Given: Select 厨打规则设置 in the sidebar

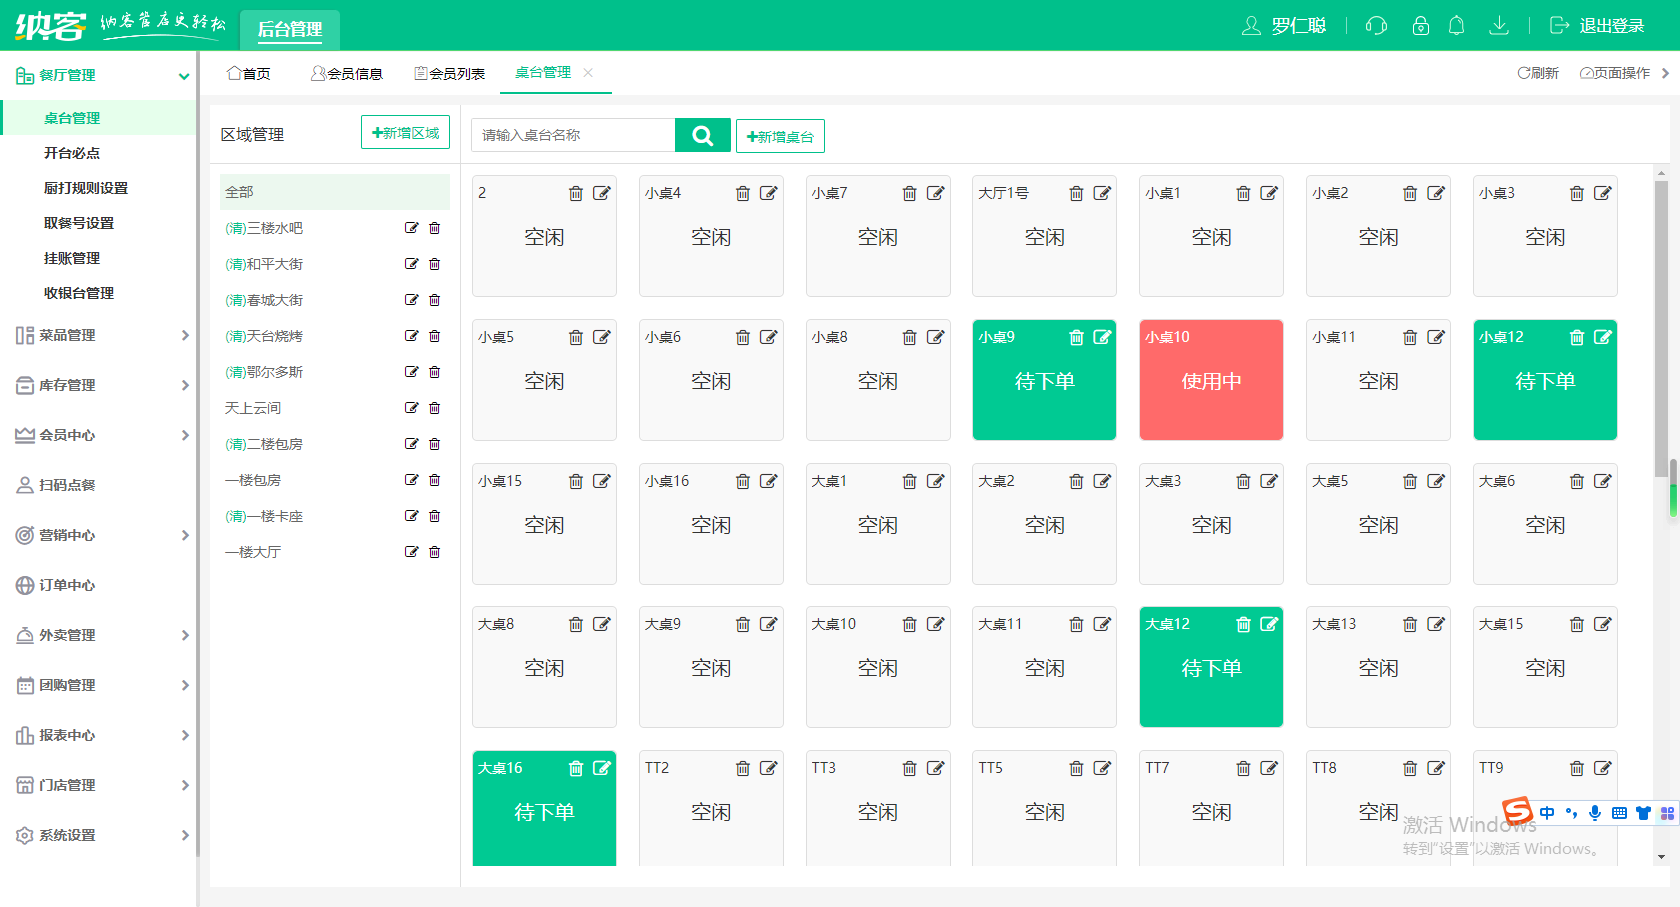Looking at the screenshot, I should click(86, 188).
